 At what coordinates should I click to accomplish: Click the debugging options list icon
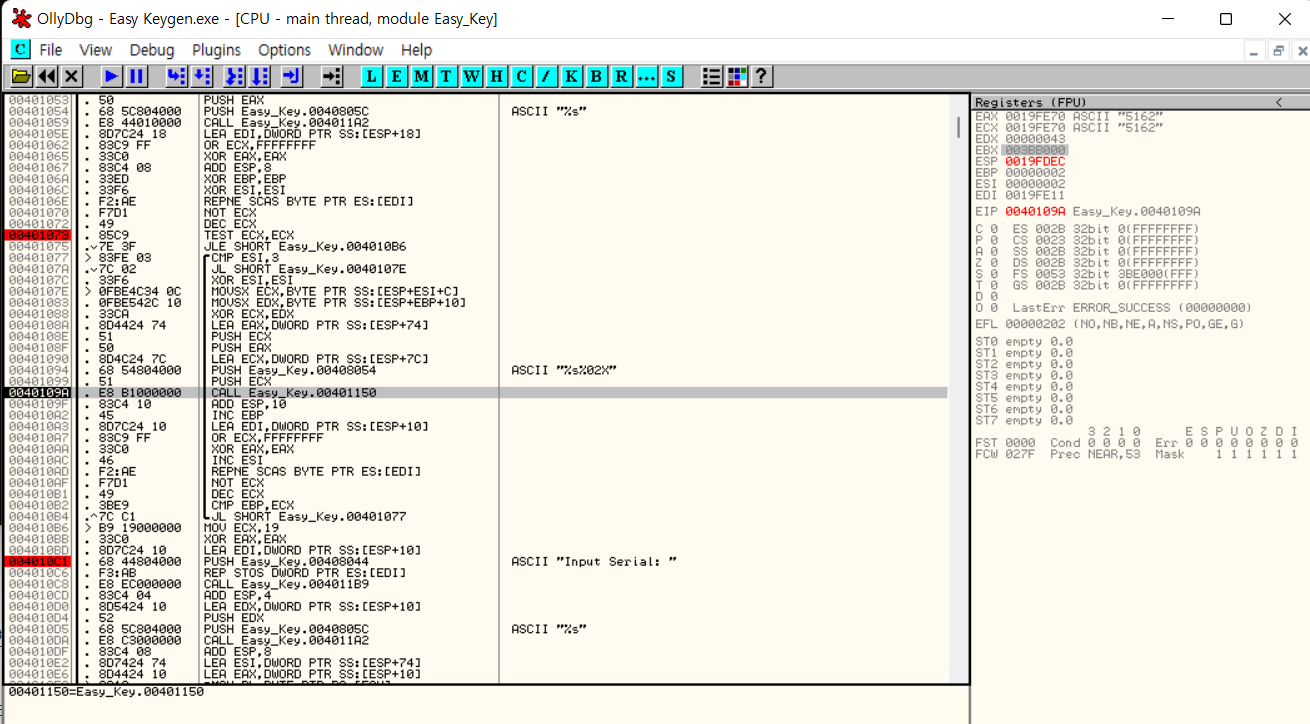[712, 76]
